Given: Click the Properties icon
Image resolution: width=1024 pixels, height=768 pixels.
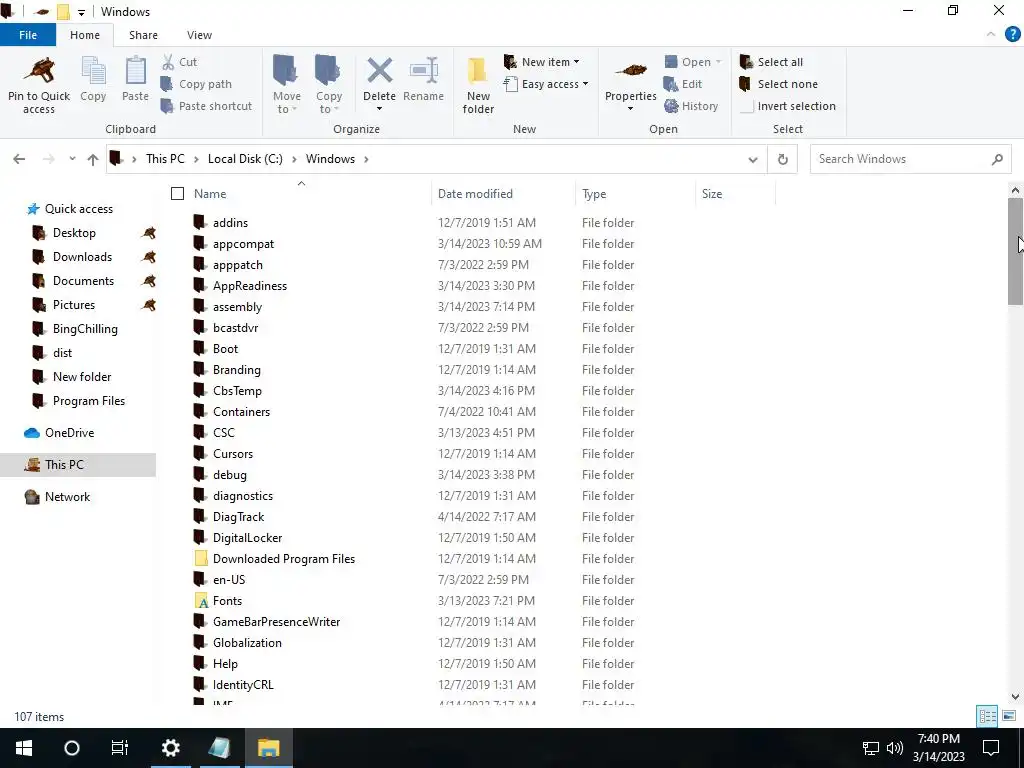Looking at the screenshot, I should tap(630, 70).
